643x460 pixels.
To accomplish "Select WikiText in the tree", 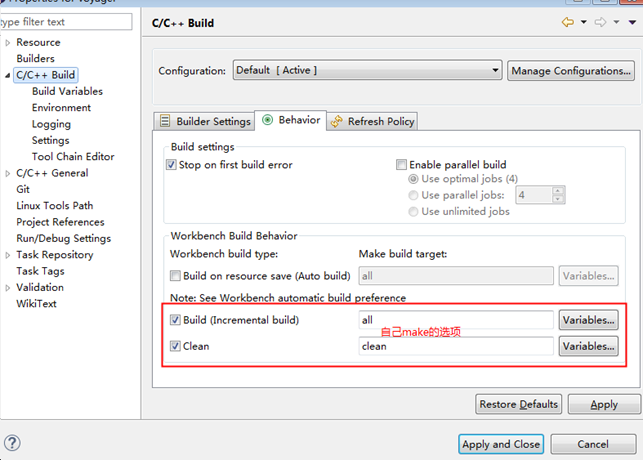I will (x=36, y=304).
